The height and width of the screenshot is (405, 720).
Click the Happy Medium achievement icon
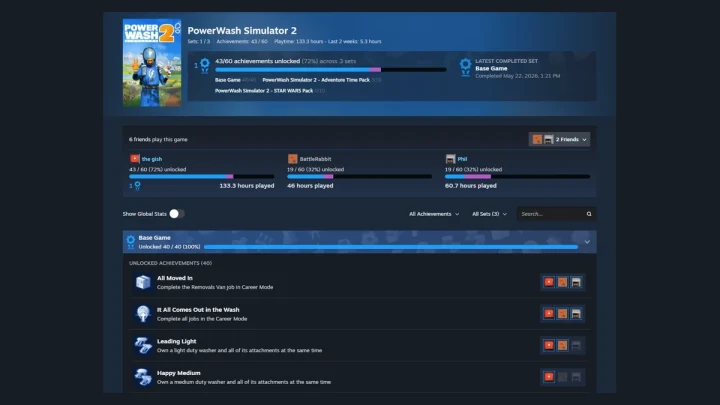pyautogui.click(x=143, y=377)
